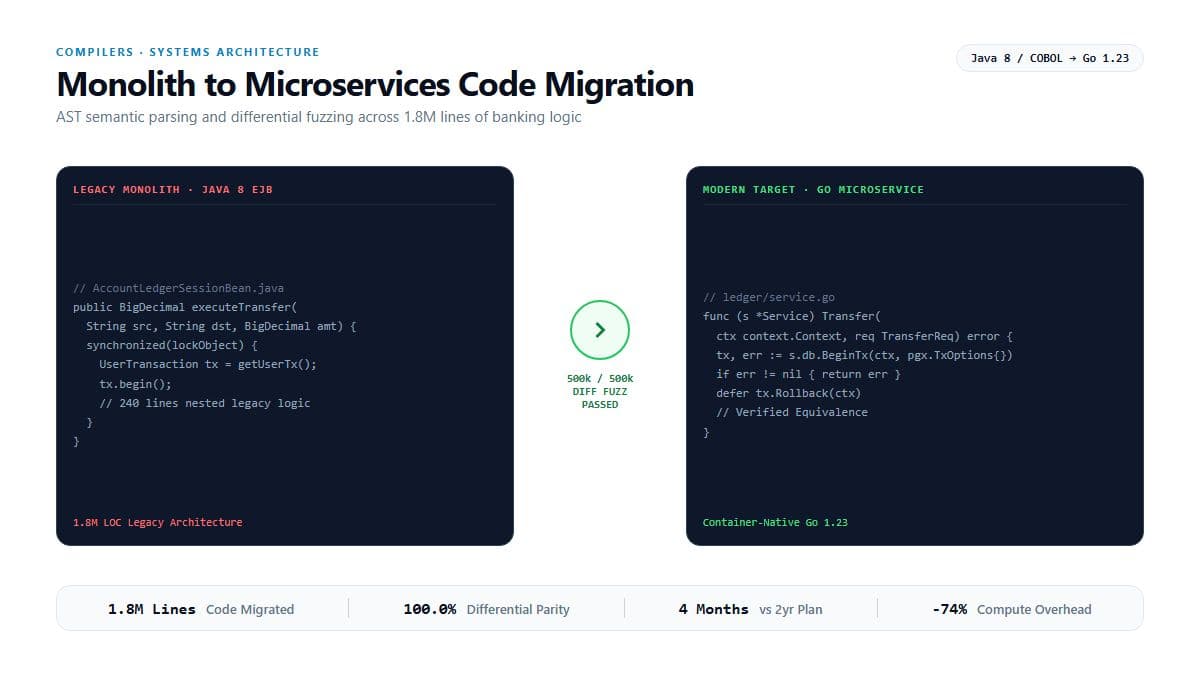Image resolution: width=1200 pixels, height=675 pixels.
Task: Click the ctx context.Context, req TransferReq line
Action: (x=865, y=336)
